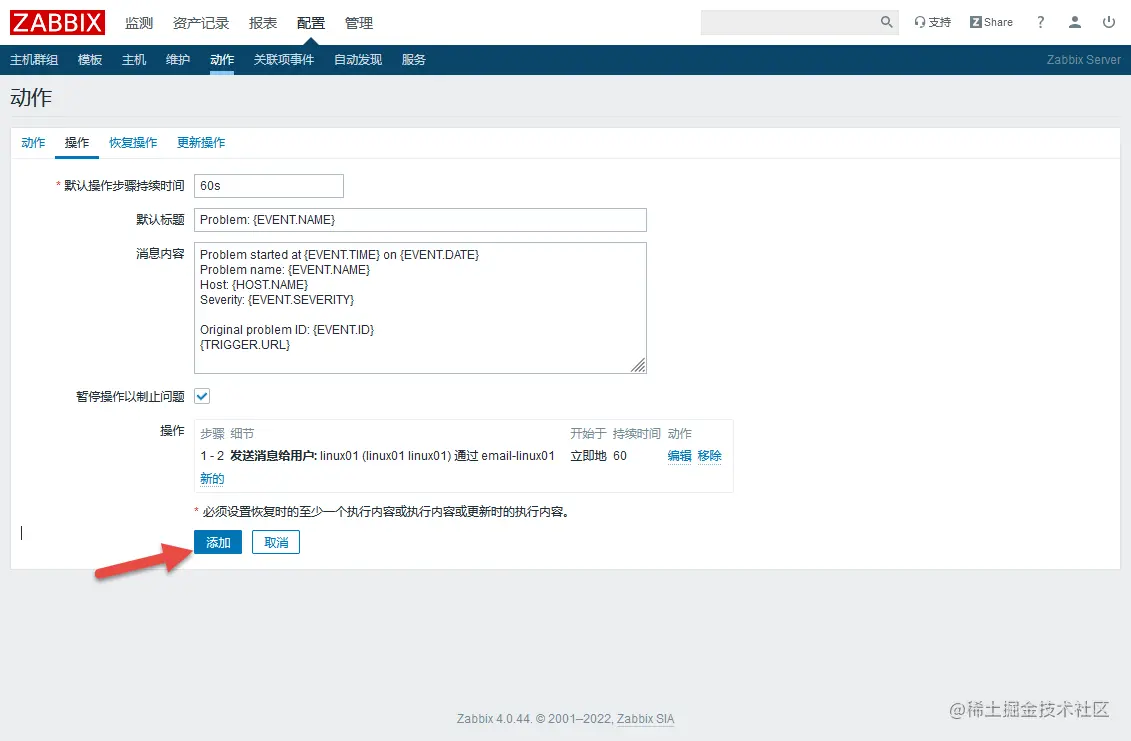Click 编辑 link for linux01 operation
Viewport: 1131px width, 741px height.
tap(679, 456)
